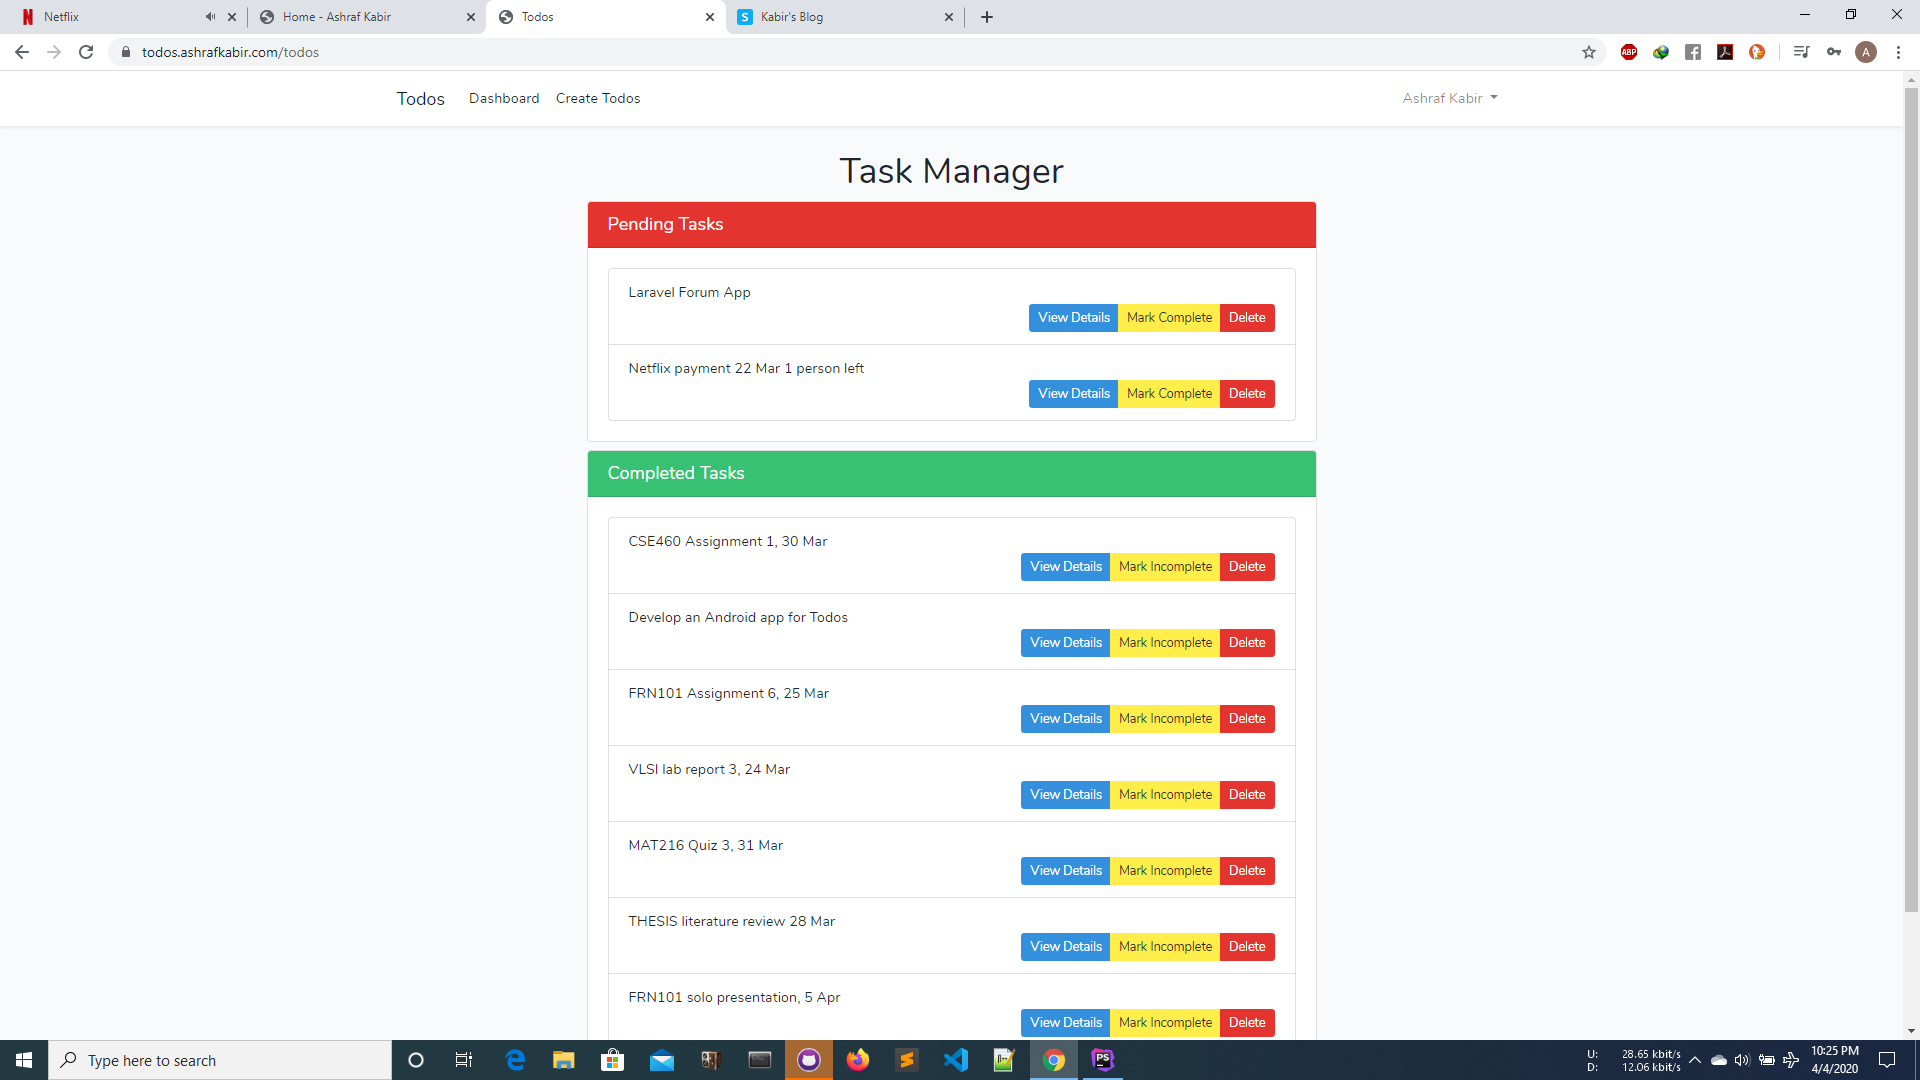The width and height of the screenshot is (1920, 1080).
Task: Open the media control extension menu
Action: 1801,52
